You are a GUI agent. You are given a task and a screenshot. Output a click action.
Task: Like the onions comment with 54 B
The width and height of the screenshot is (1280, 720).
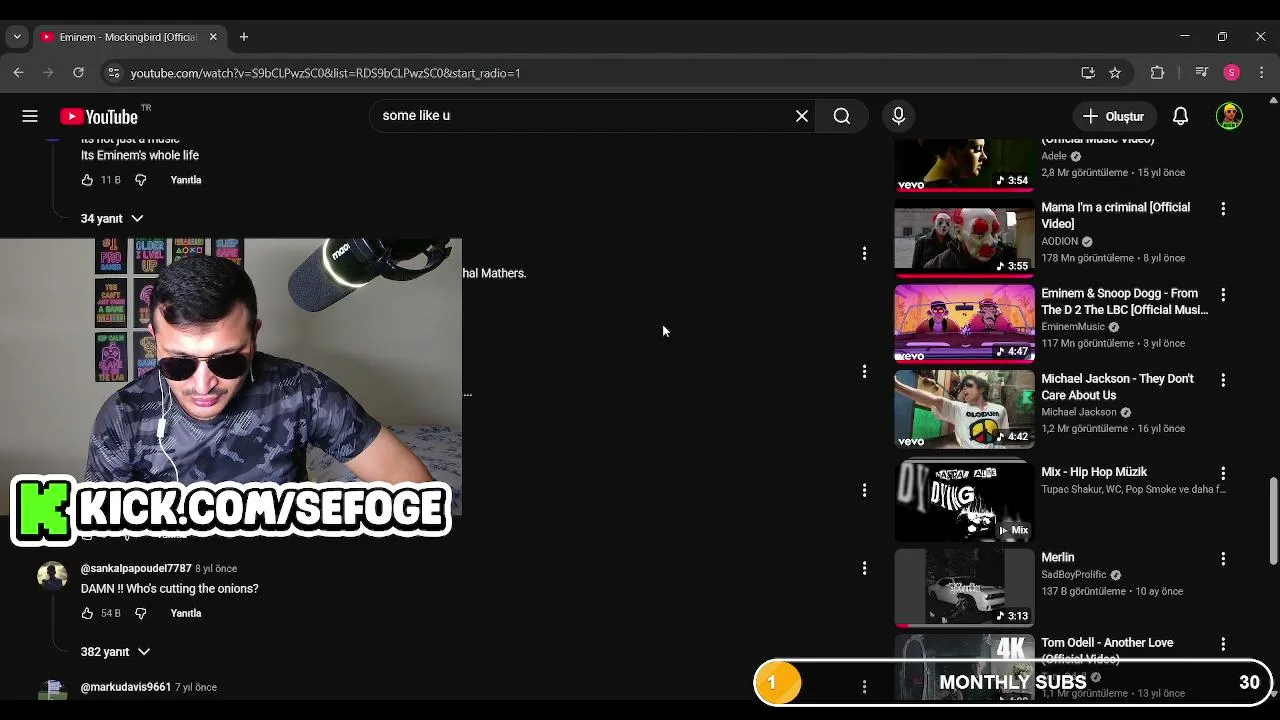87,613
